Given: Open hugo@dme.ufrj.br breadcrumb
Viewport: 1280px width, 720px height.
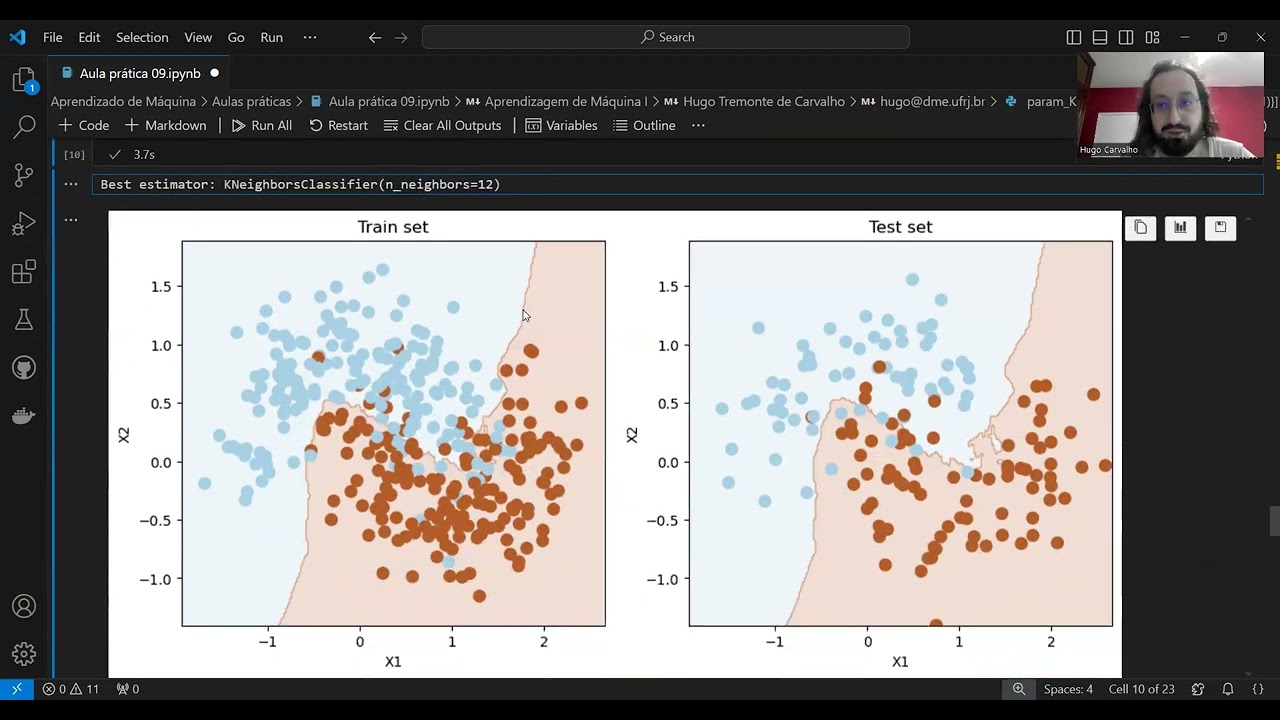Looking at the screenshot, I should click(923, 101).
